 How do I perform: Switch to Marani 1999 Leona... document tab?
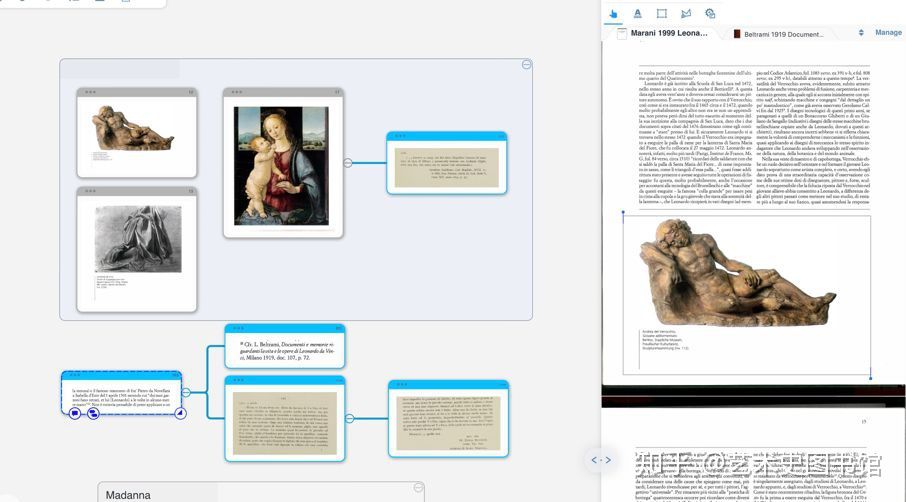(x=663, y=34)
